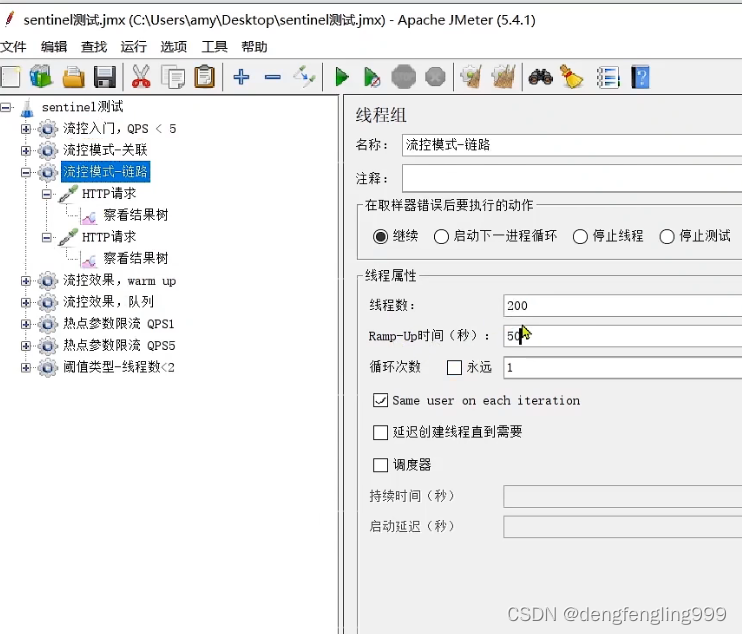Click the Copy icon in toolbar
Screen dimensions: 742x634
tap(173, 77)
